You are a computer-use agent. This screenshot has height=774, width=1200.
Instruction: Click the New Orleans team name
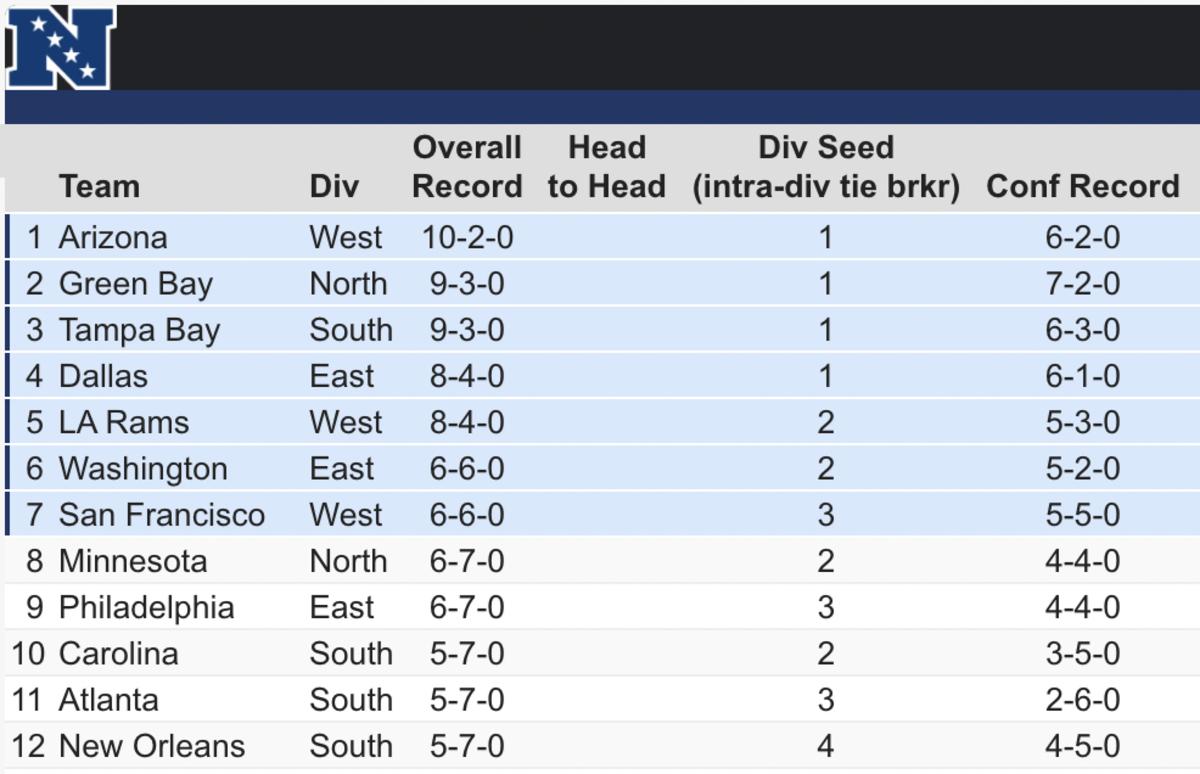(x=151, y=746)
